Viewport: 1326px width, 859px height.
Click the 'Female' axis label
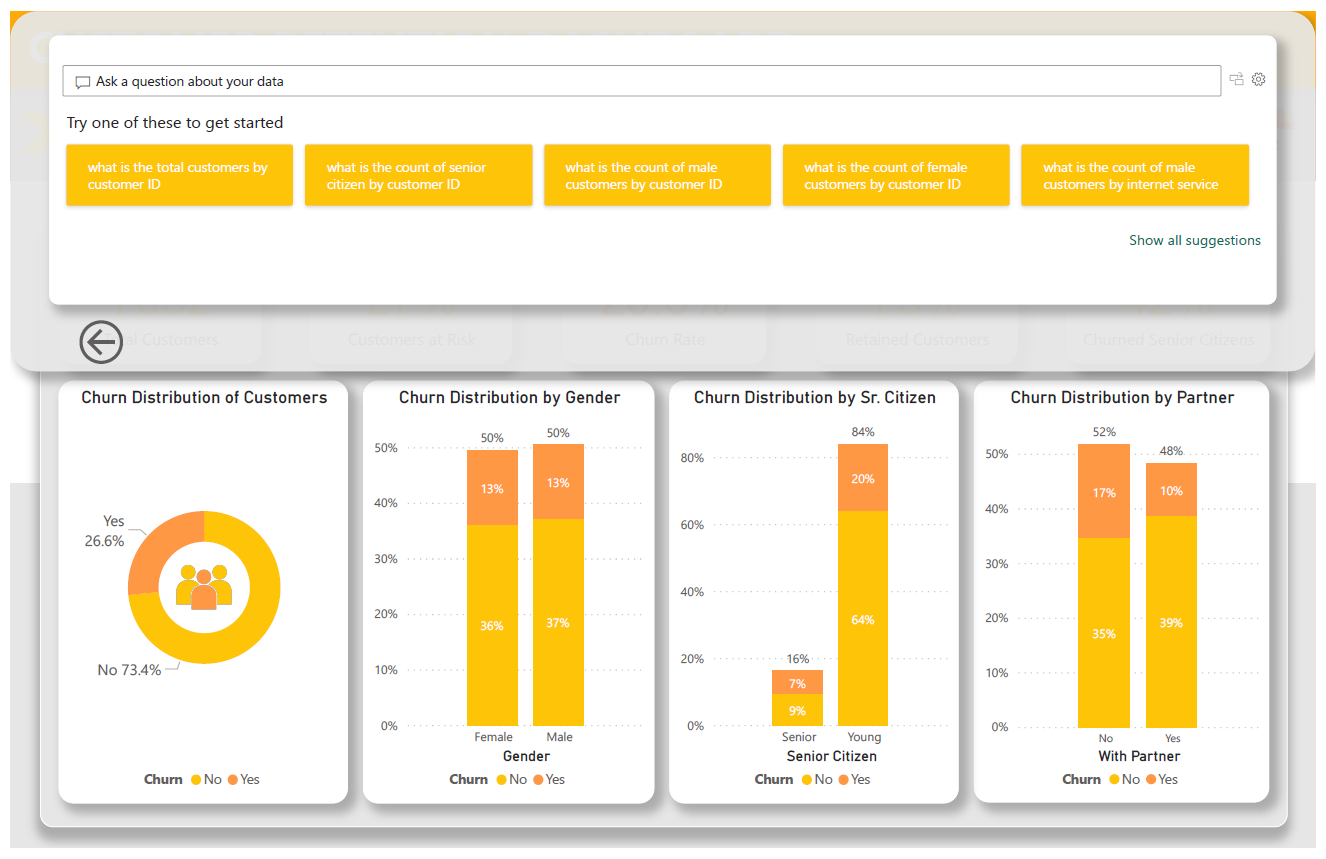point(493,737)
